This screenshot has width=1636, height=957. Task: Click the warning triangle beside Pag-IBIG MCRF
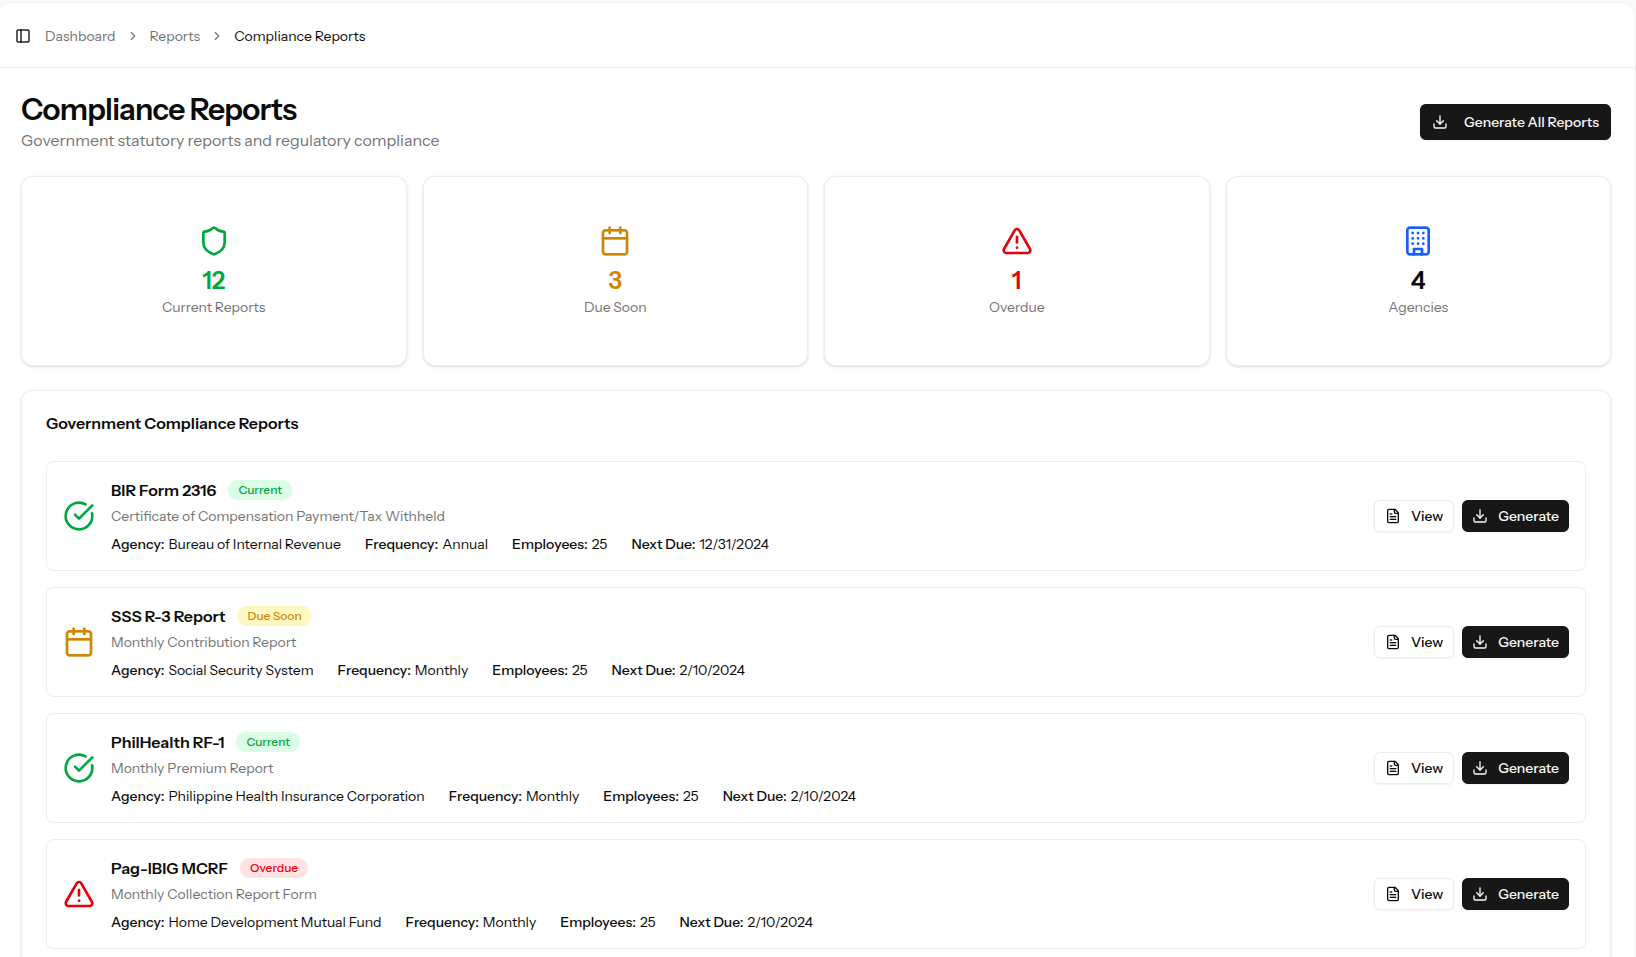pyautogui.click(x=79, y=894)
